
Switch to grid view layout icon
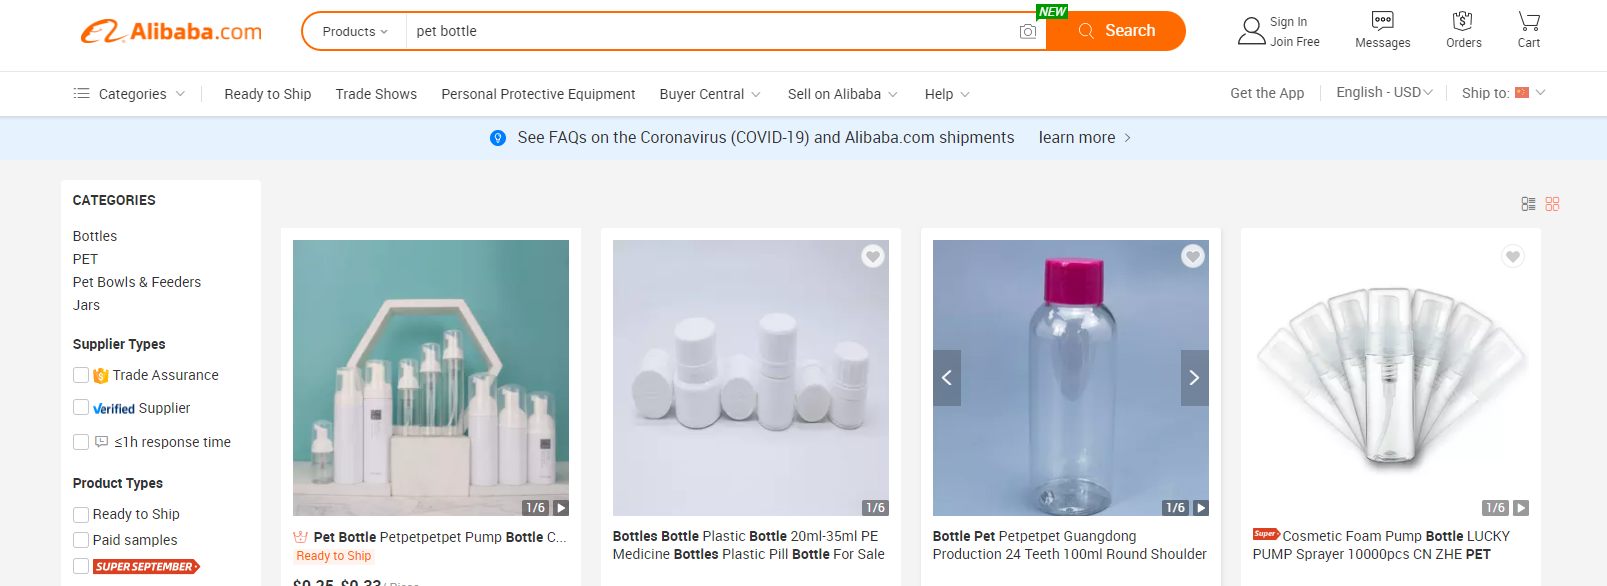[1552, 204]
